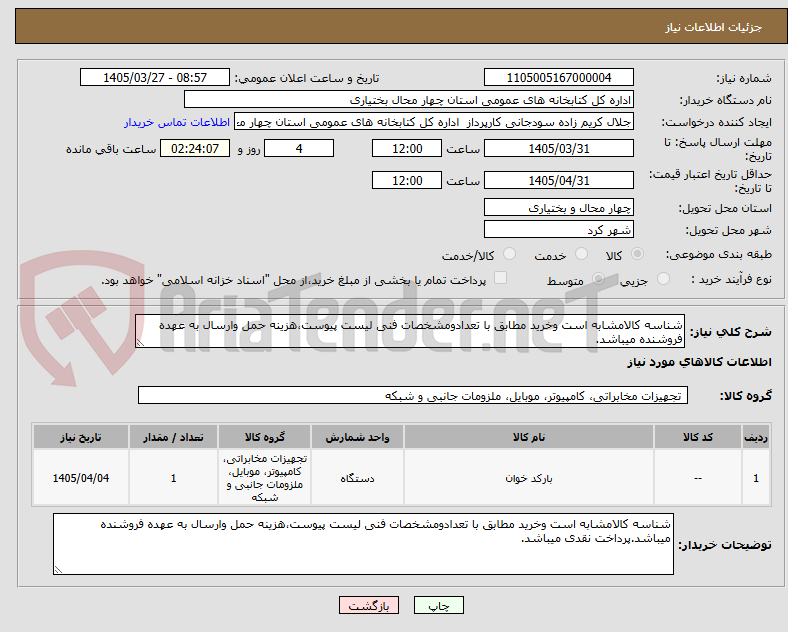This screenshot has width=788, height=632.
Task: Click the استان محل تحویل field
Action: tap(559, 207)
